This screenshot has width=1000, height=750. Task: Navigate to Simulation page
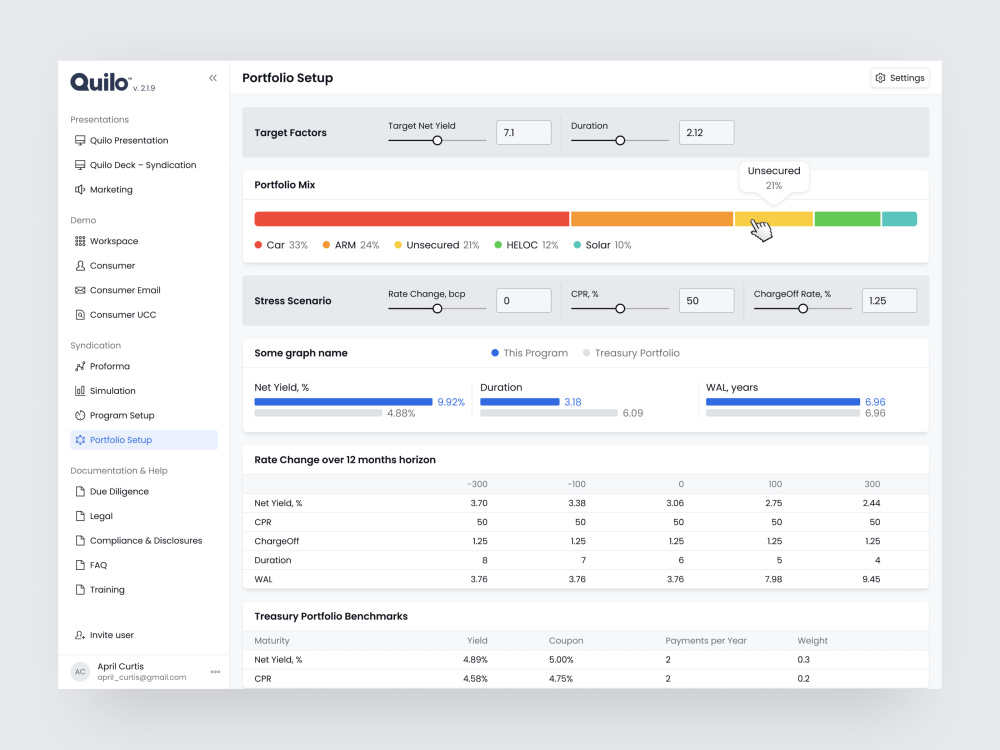coord(112,390)
